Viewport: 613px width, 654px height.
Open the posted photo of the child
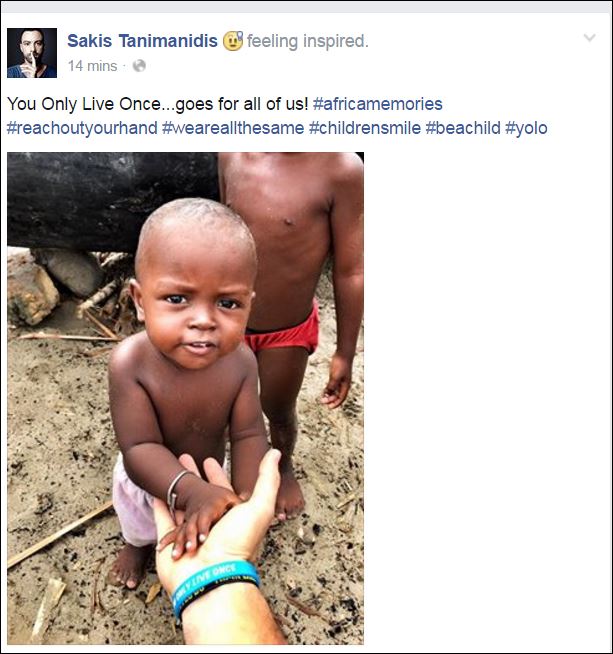tap(185, 398)
